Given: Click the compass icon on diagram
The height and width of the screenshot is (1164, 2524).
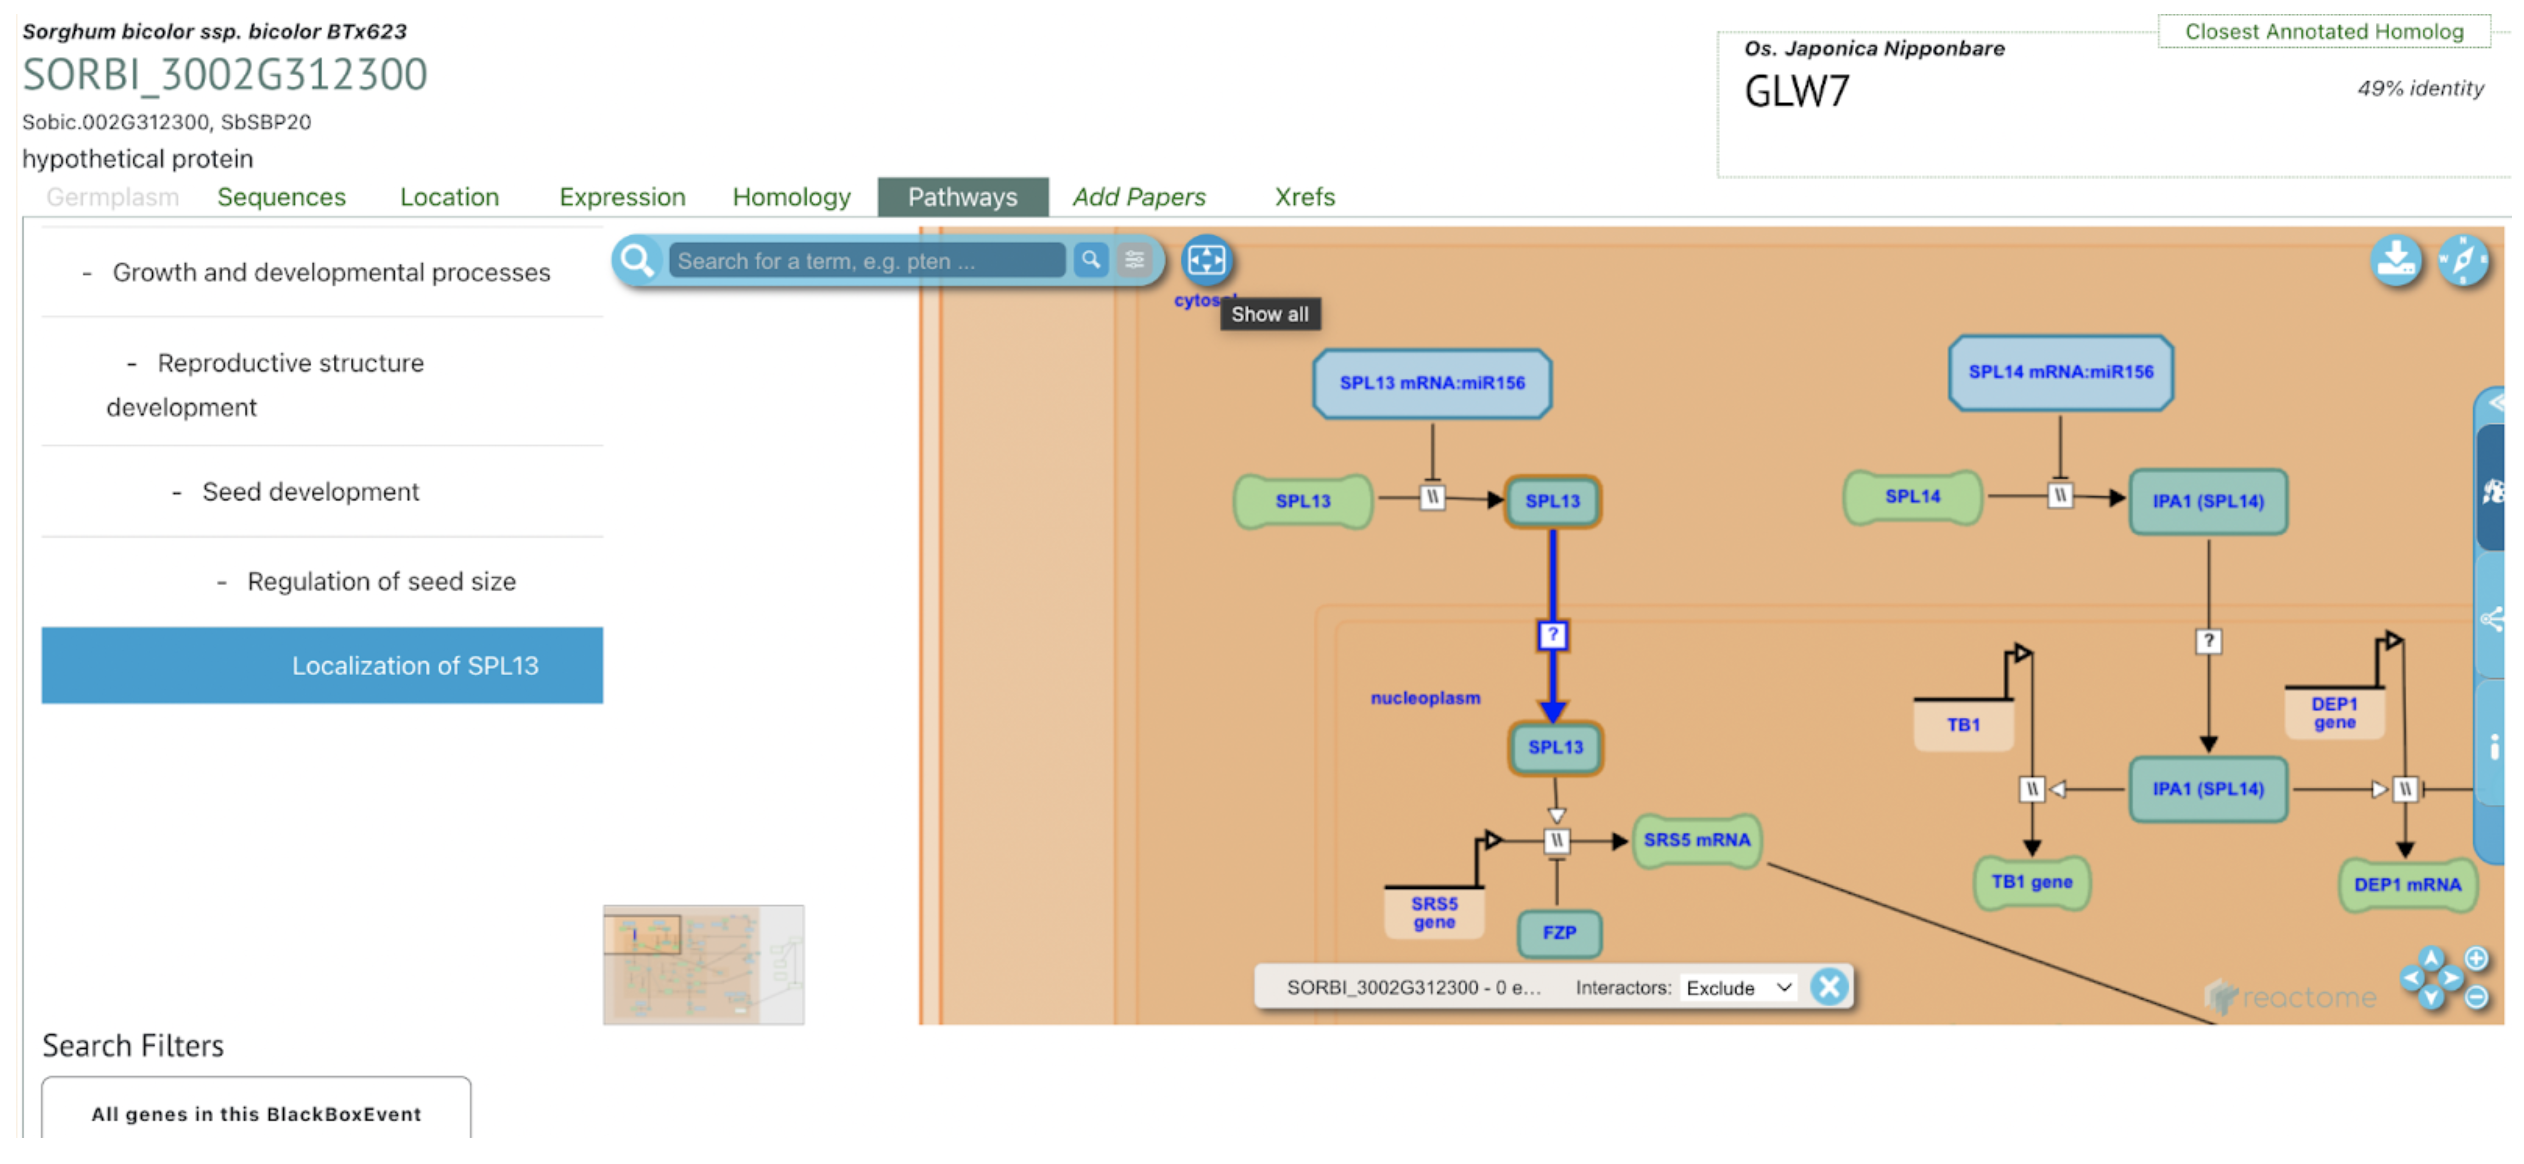Looking at the screenshot, I should click(2463, 261).
